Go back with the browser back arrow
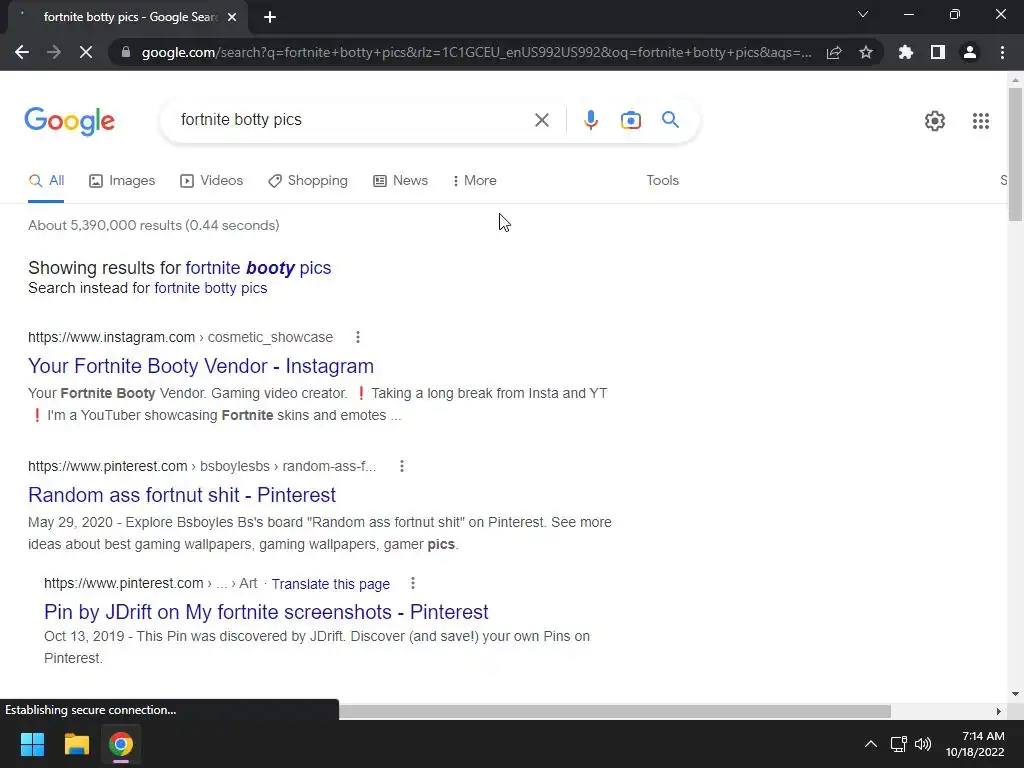The height and width of the screenshot is (768, 1024). click(x=22, y=52)
